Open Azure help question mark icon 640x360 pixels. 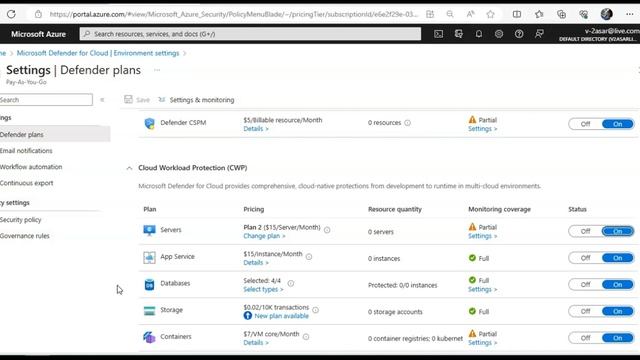(519, 34)
